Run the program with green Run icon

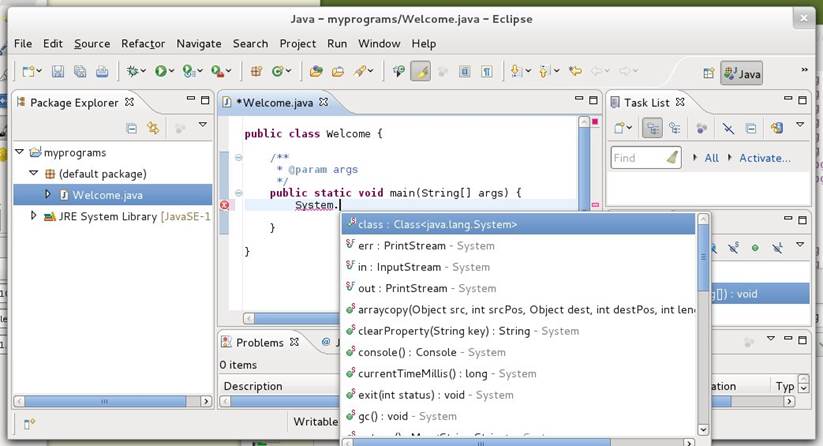[161, 71]
